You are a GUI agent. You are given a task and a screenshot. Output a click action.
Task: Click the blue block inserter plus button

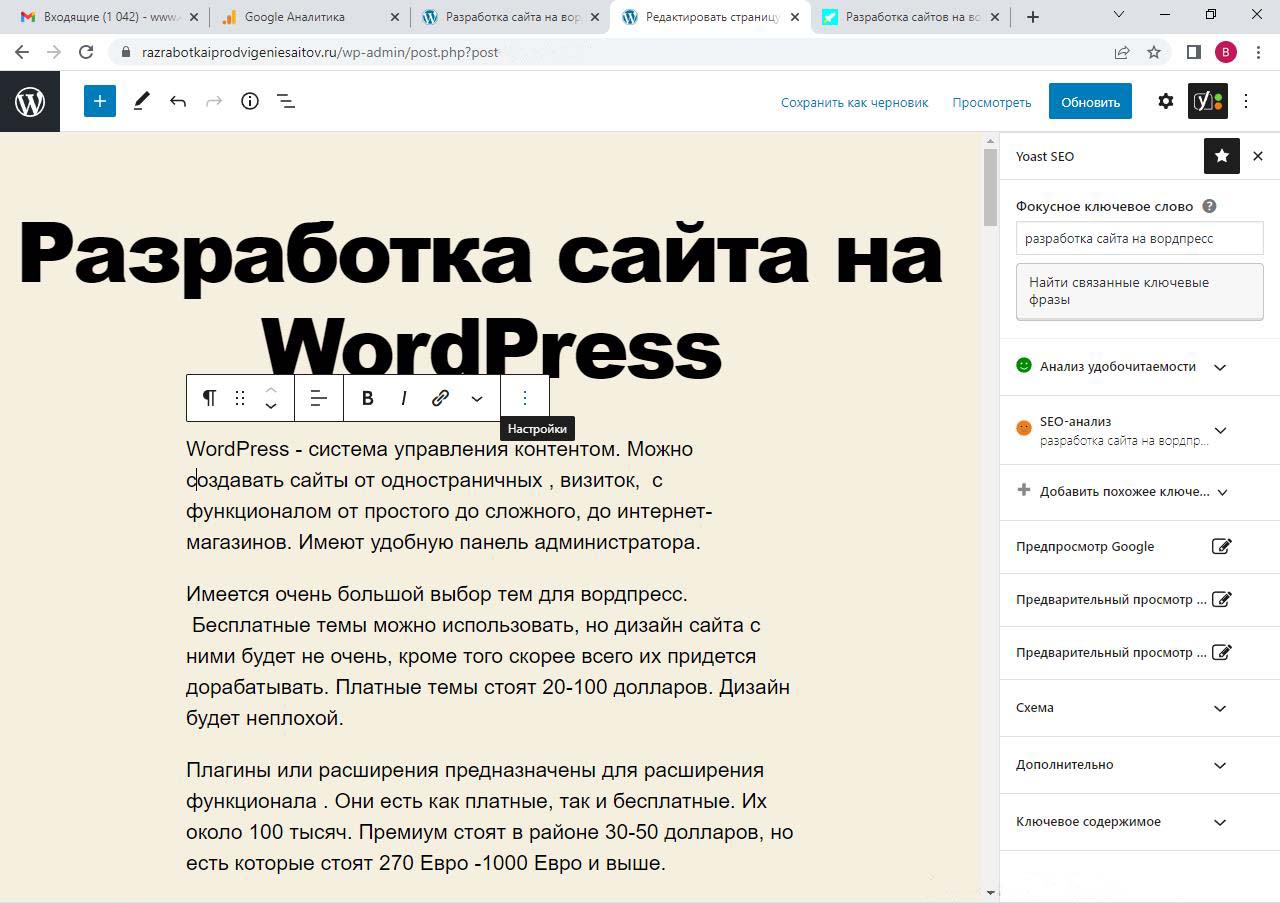click(x=100, y=101)
